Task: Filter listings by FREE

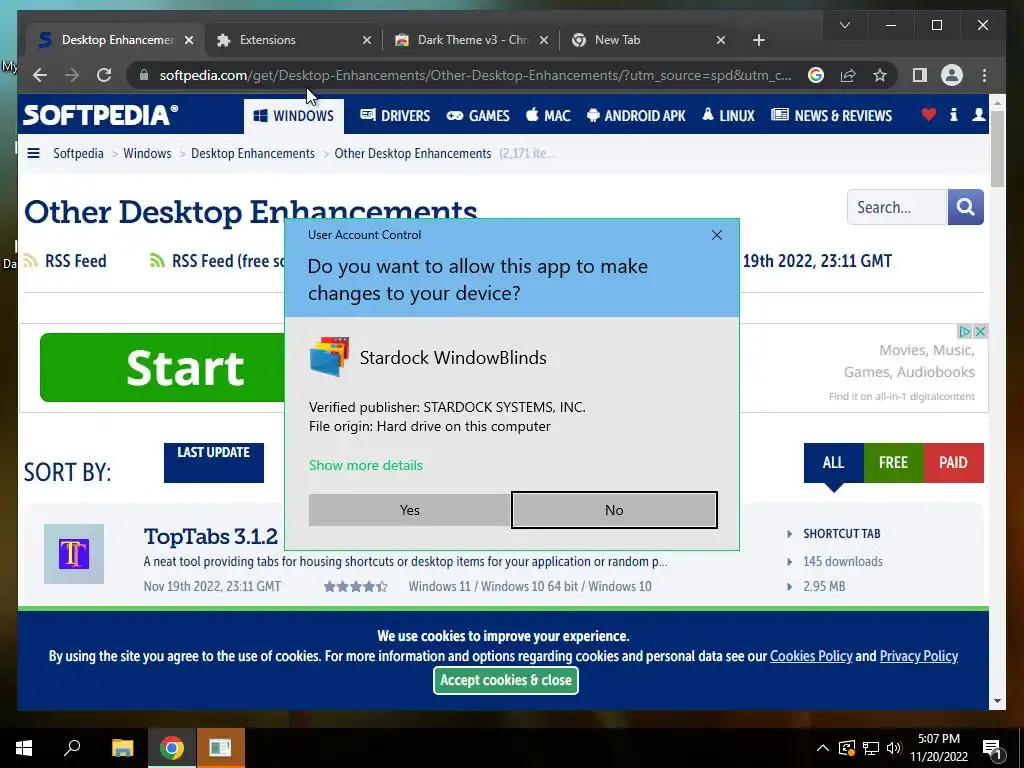Action: click(893, 462)
